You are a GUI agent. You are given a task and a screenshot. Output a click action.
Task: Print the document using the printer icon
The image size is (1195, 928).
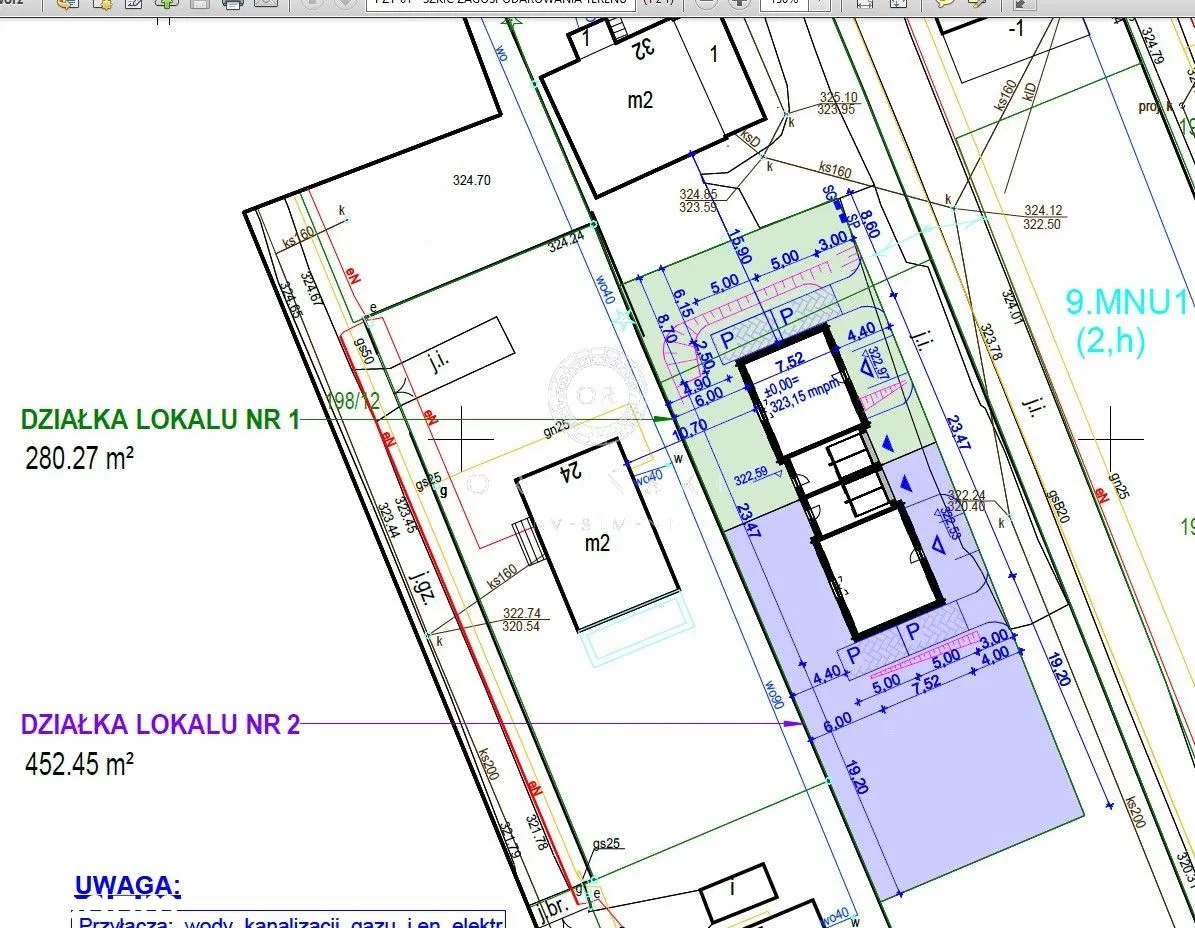point(233,3)
